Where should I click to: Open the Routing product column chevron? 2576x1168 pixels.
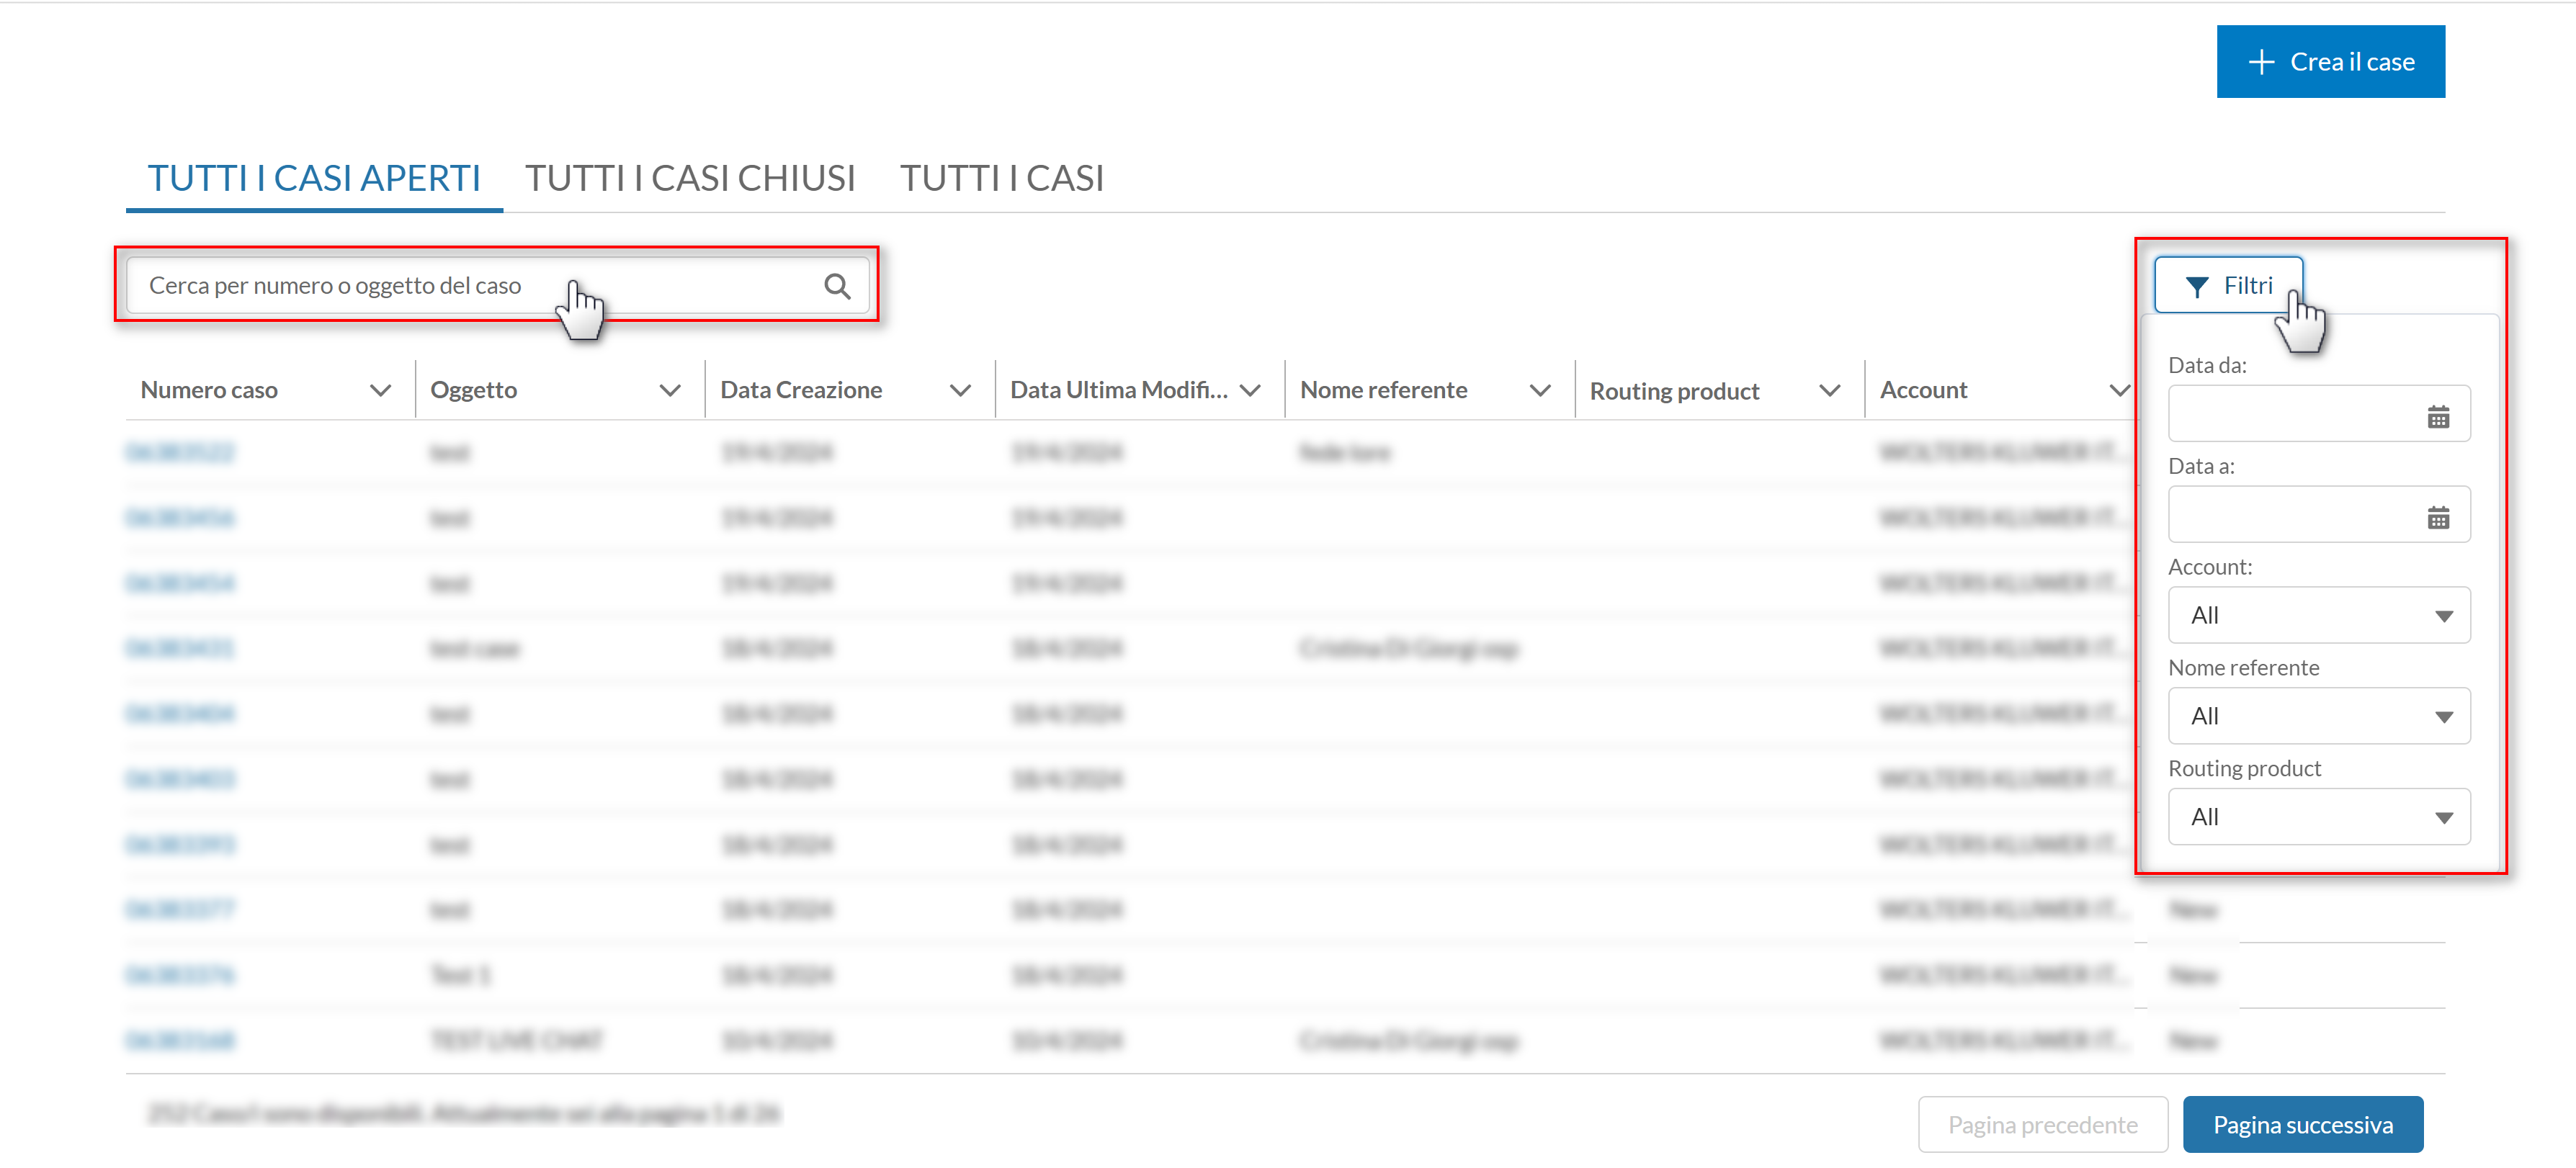1829,390
